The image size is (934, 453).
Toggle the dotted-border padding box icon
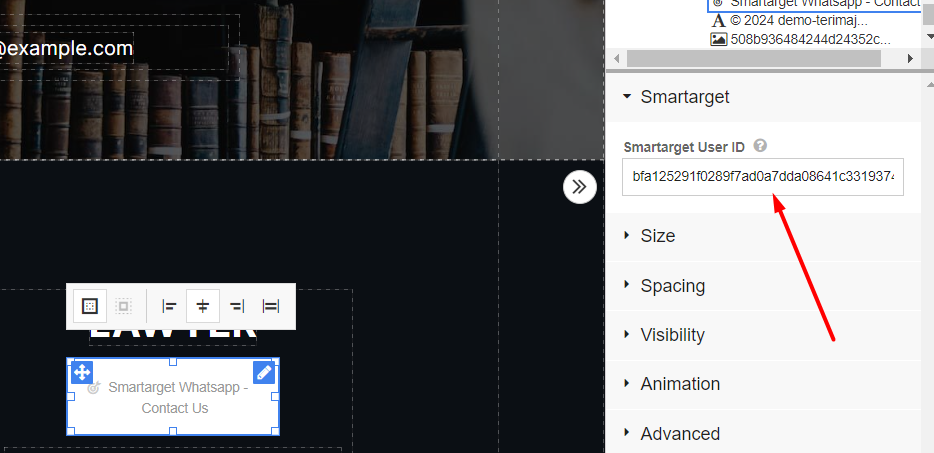pos(123,307)
